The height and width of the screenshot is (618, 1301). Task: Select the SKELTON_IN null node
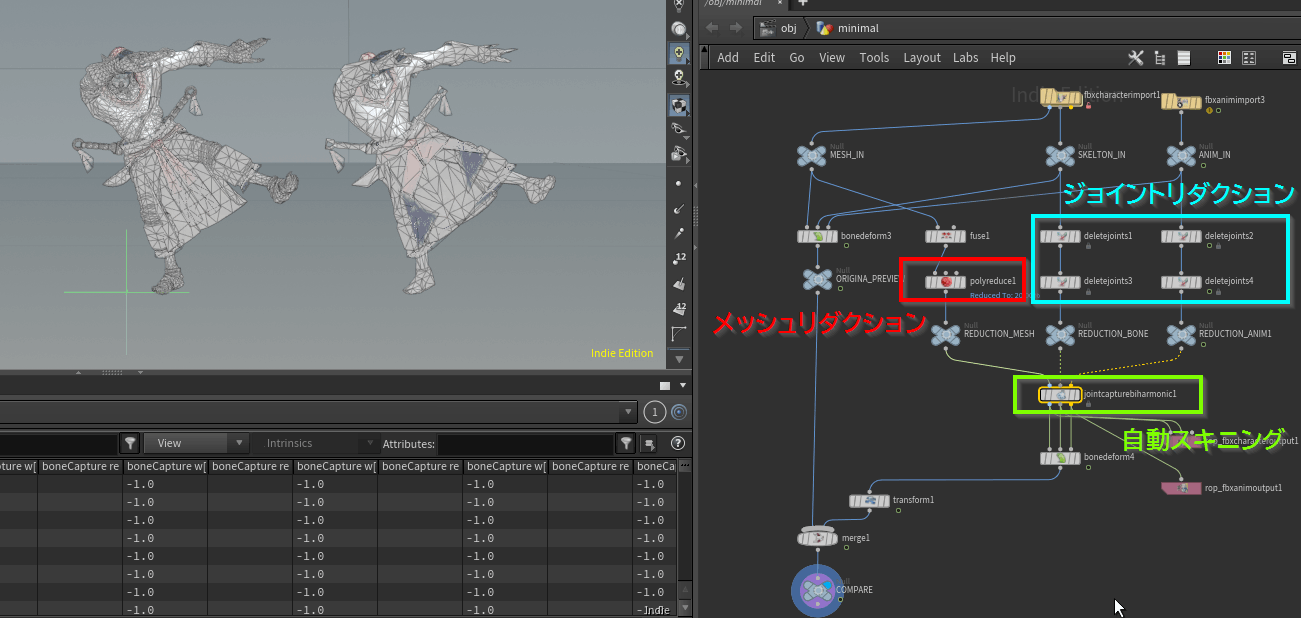point(1060,156)
